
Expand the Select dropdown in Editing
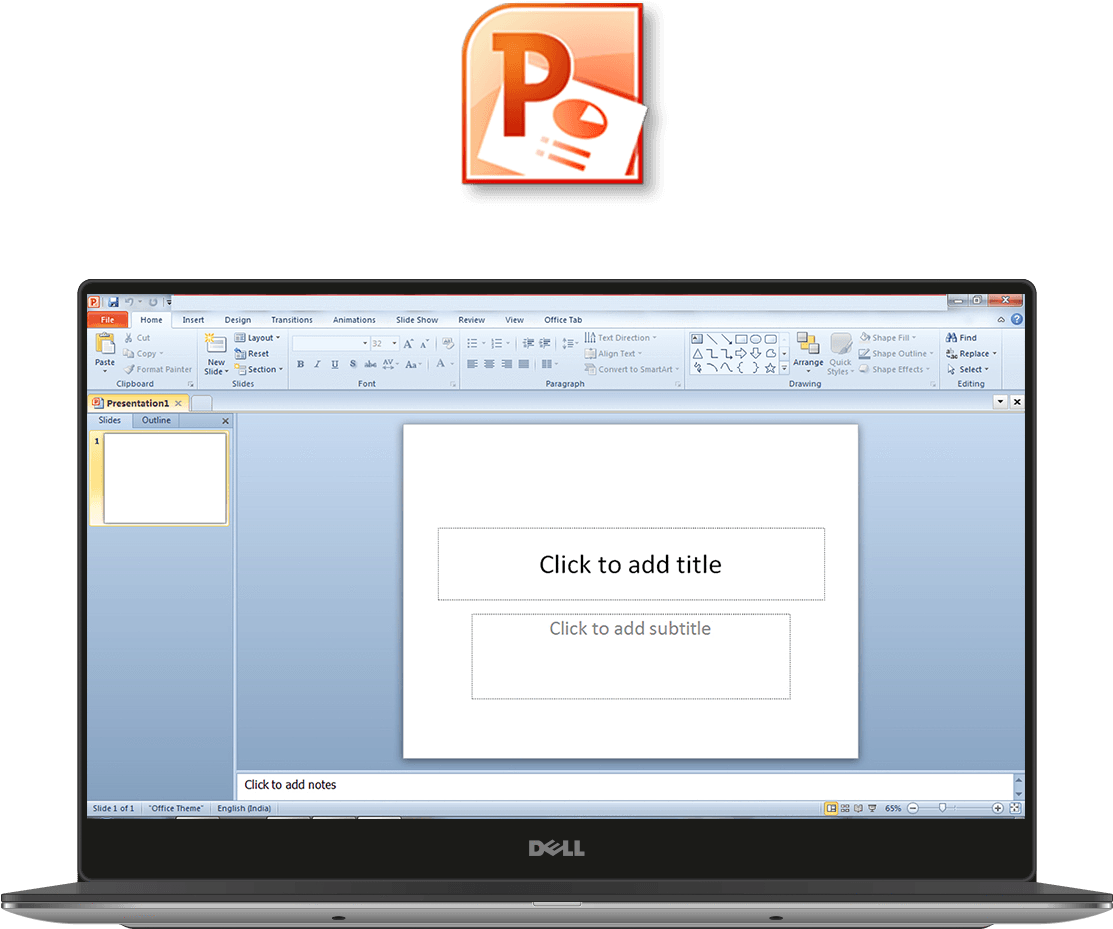967,369
